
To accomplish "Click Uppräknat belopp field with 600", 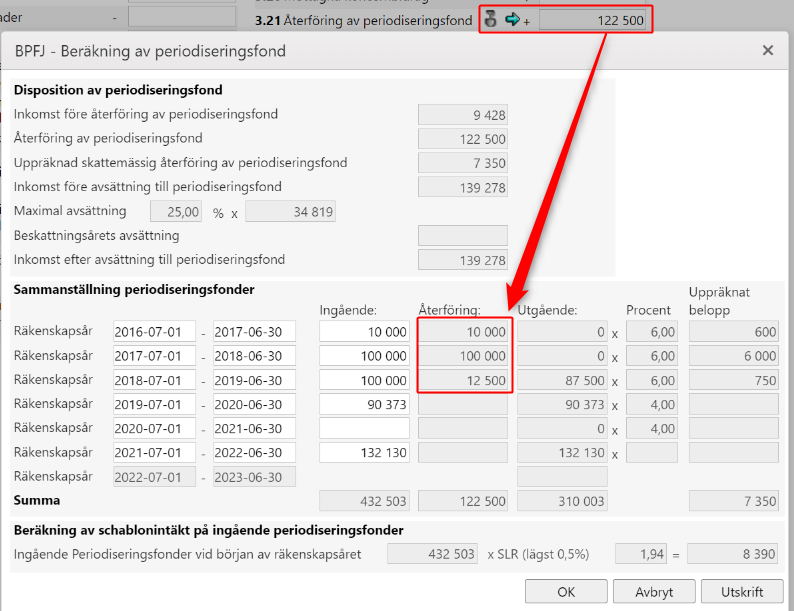I will [x=734, y=332].
